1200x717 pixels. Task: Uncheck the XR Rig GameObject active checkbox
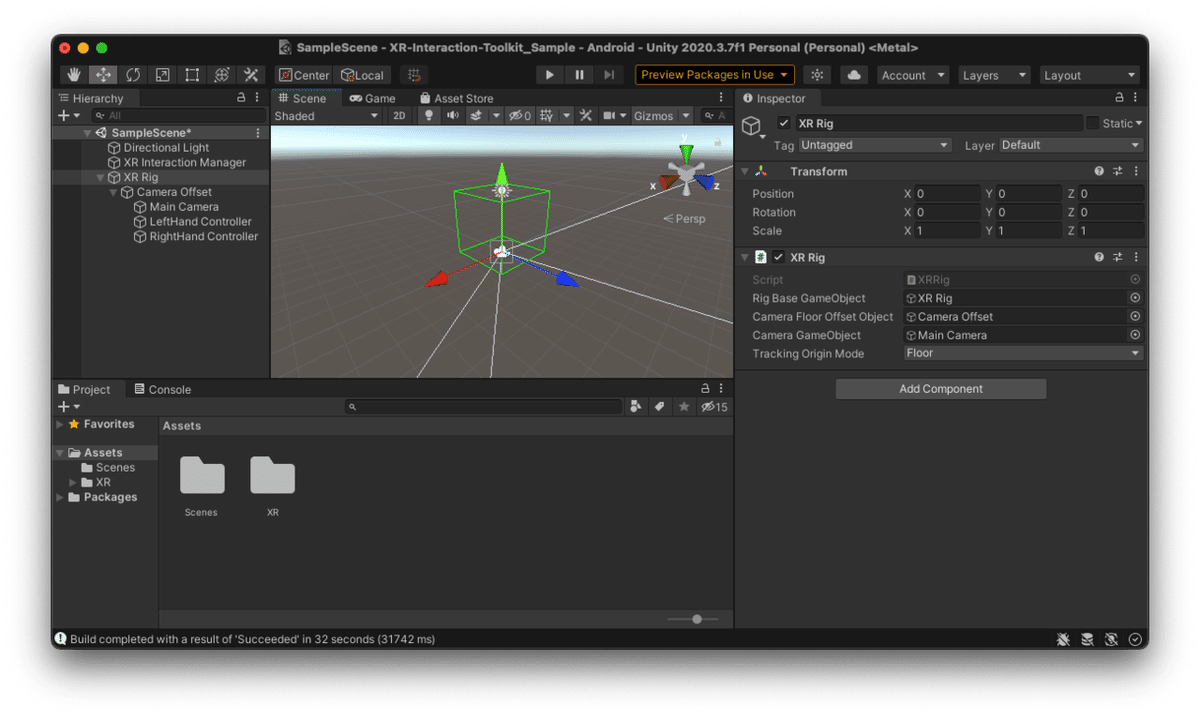[x=784, y=123]
